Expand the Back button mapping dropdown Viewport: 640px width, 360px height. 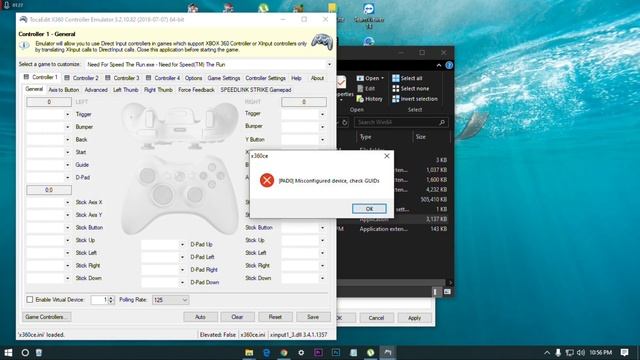[x=67, y=140]
